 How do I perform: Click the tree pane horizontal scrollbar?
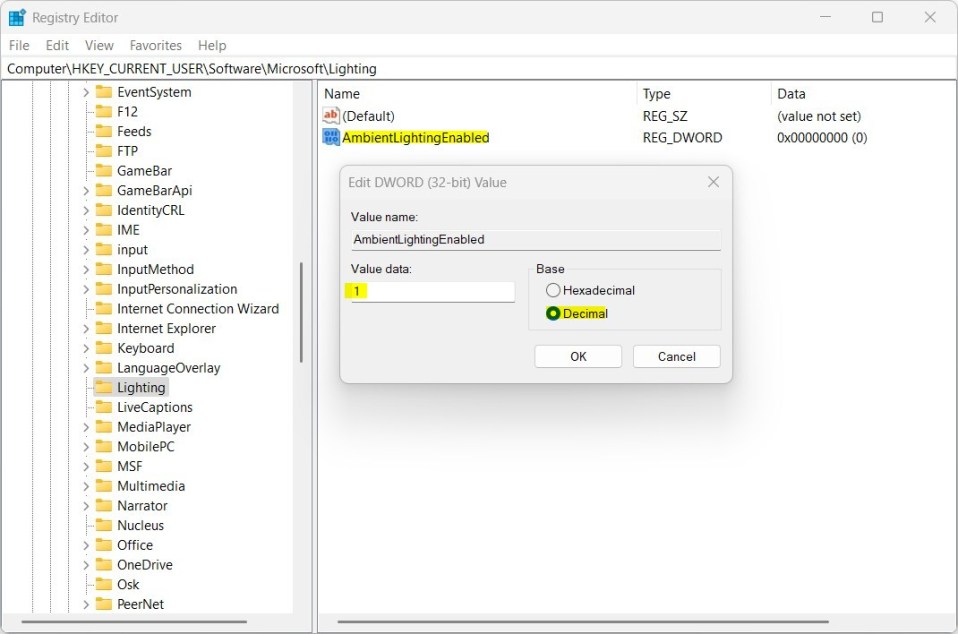(134, 622)
